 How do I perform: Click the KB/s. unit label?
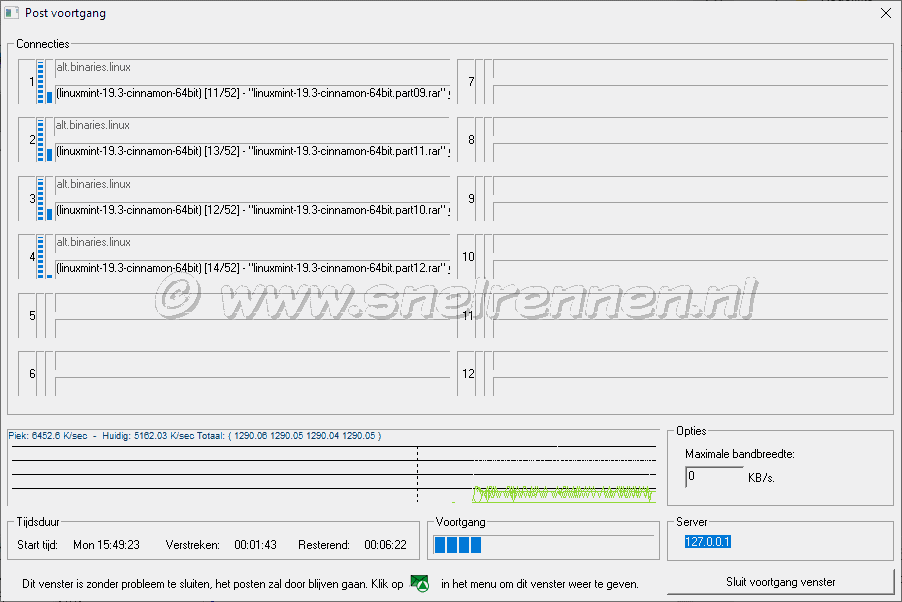[x=761, y=478]
